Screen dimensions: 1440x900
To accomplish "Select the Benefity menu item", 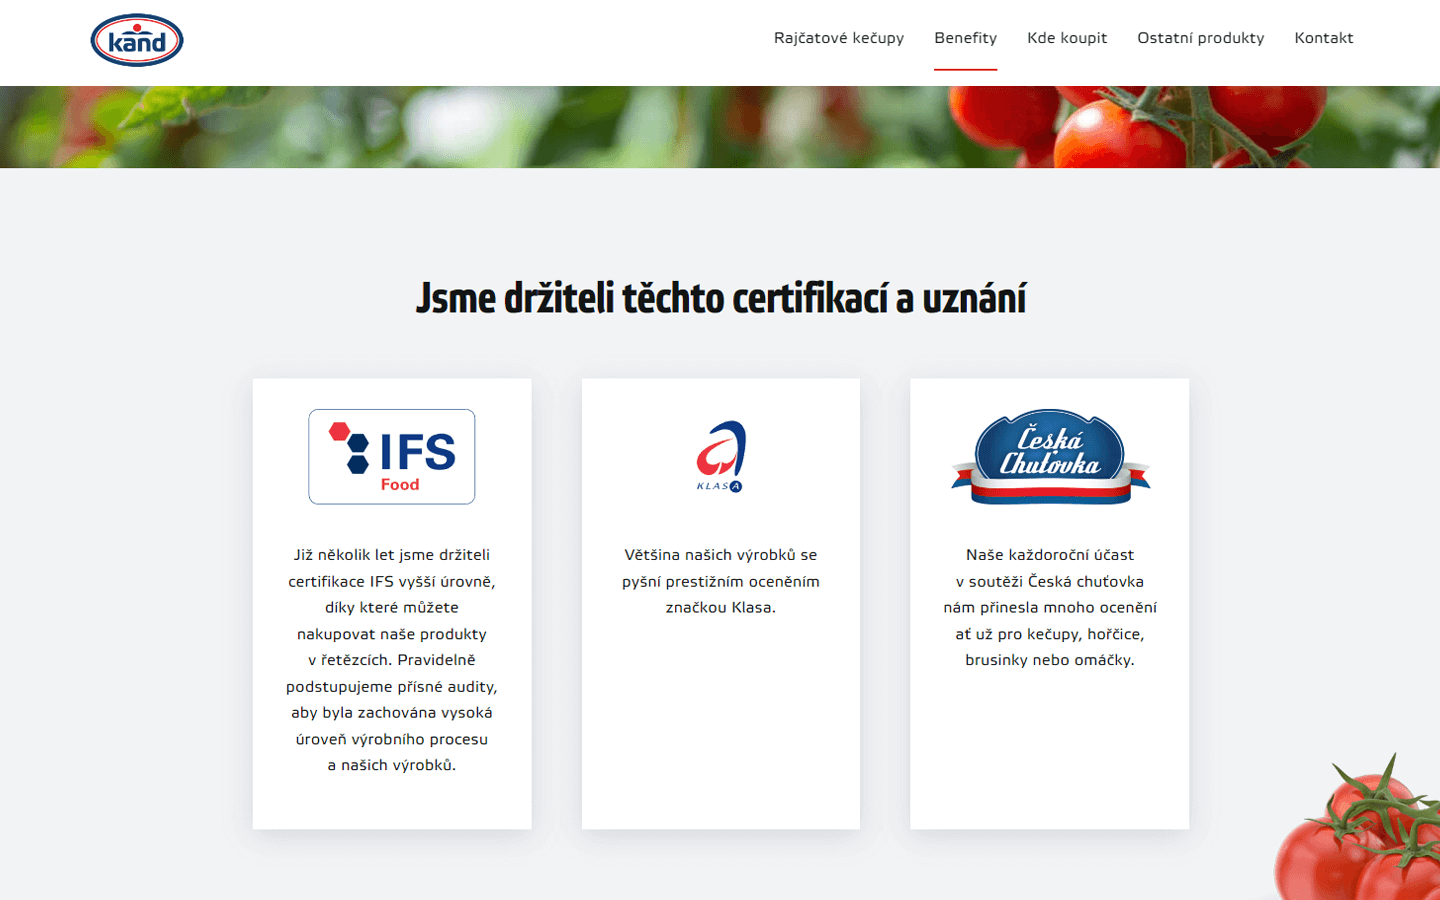I will [x=965, y=38].
